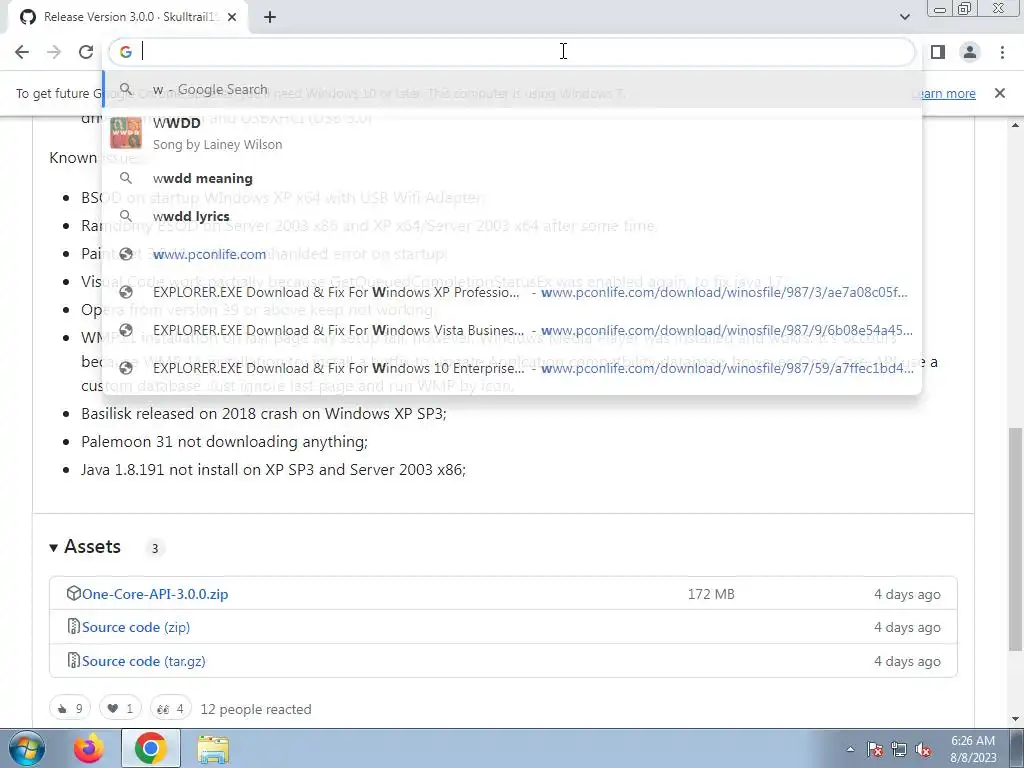Viewport: 1024px width, 768px height.
Task: Open the tab search chevron
Action: pyautogui.click(x=904, y=17)
